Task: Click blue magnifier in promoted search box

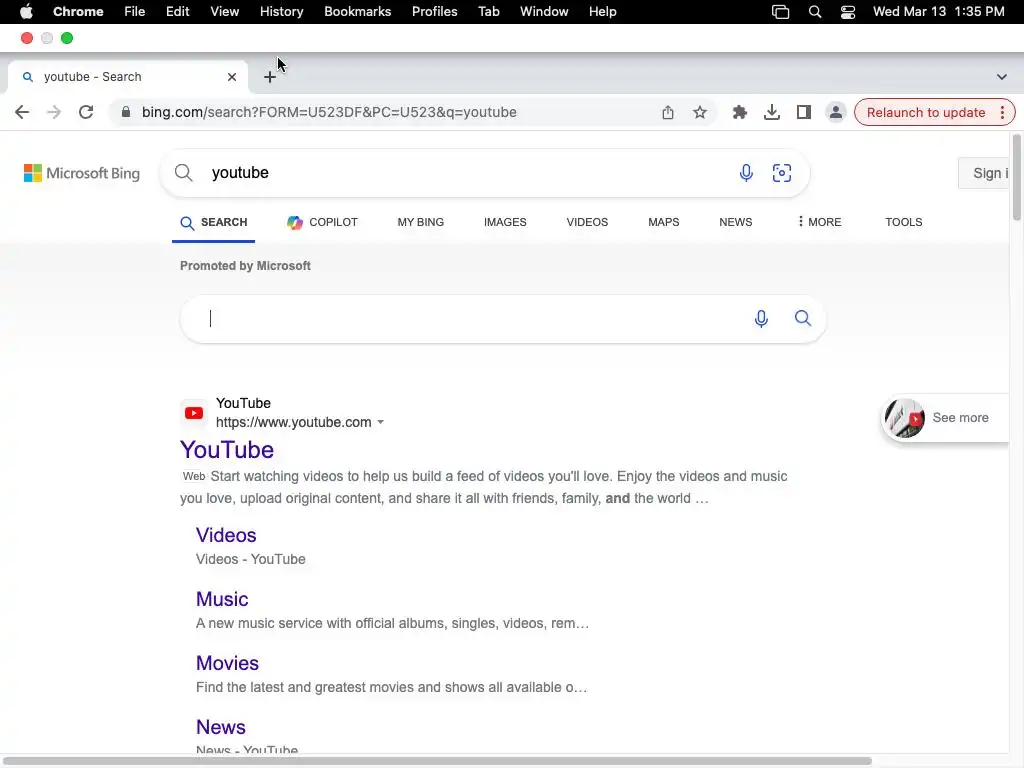Action: click(803, 318)
